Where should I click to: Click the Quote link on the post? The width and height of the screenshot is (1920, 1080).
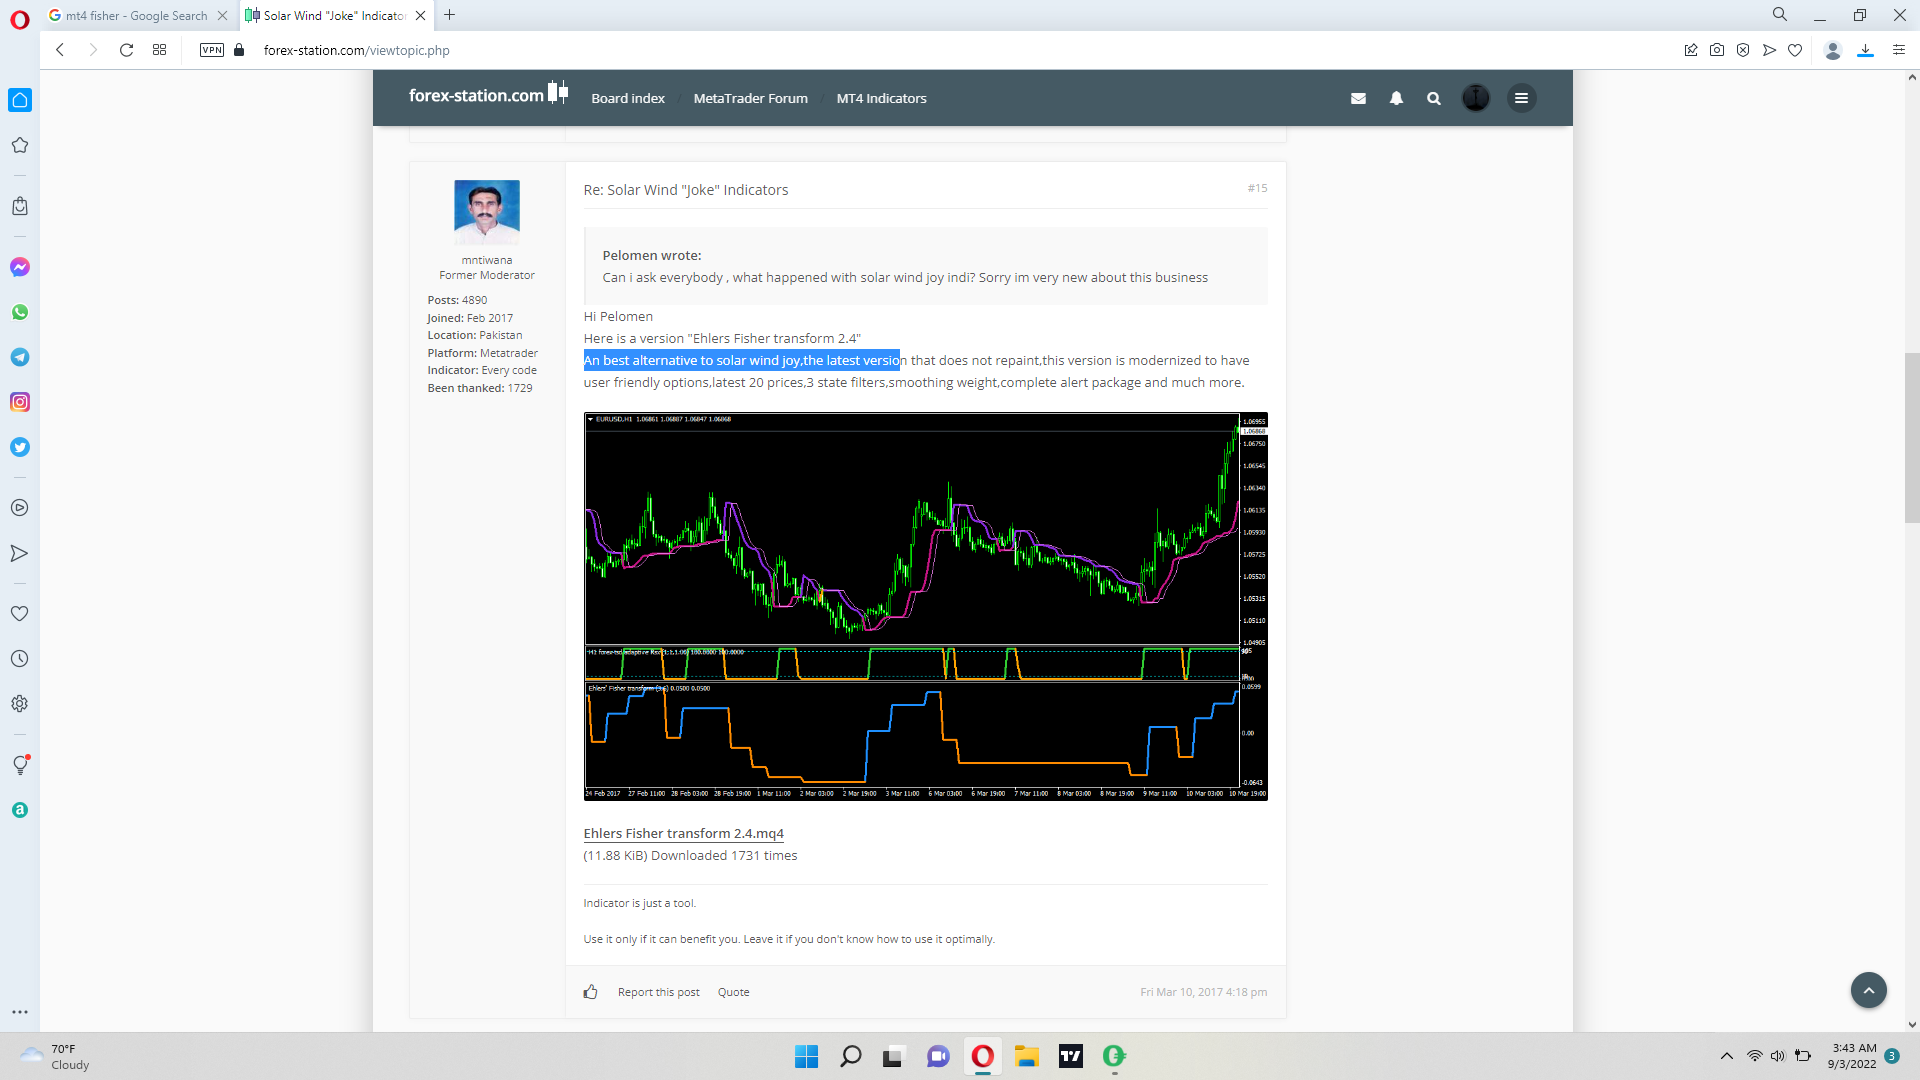click(x=733, y=992)
